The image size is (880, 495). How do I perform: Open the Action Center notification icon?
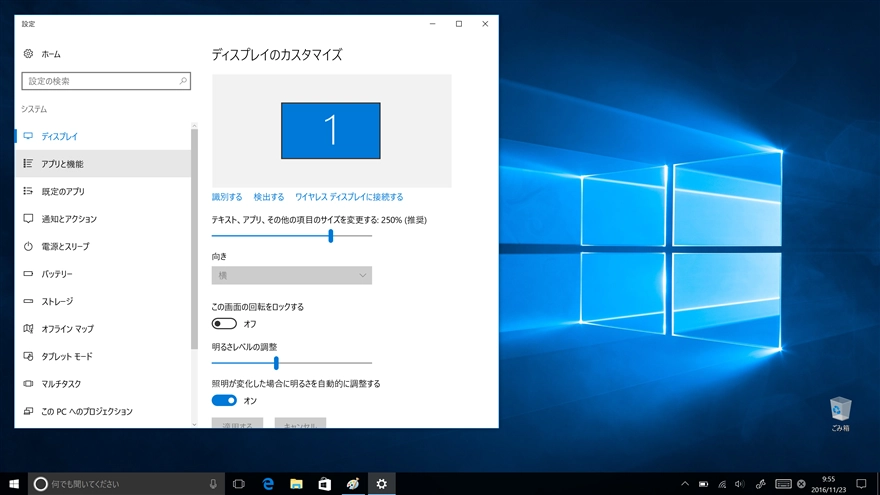tap(861, 484)
